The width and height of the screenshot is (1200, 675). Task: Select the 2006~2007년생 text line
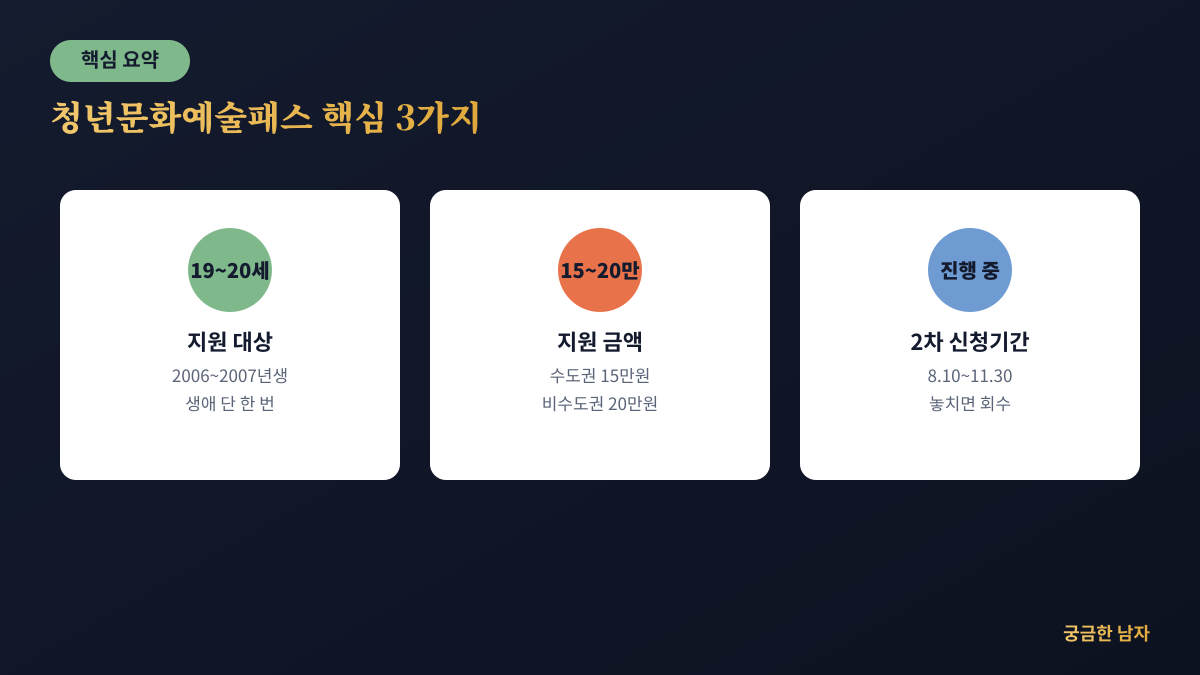tap(230, 376)
